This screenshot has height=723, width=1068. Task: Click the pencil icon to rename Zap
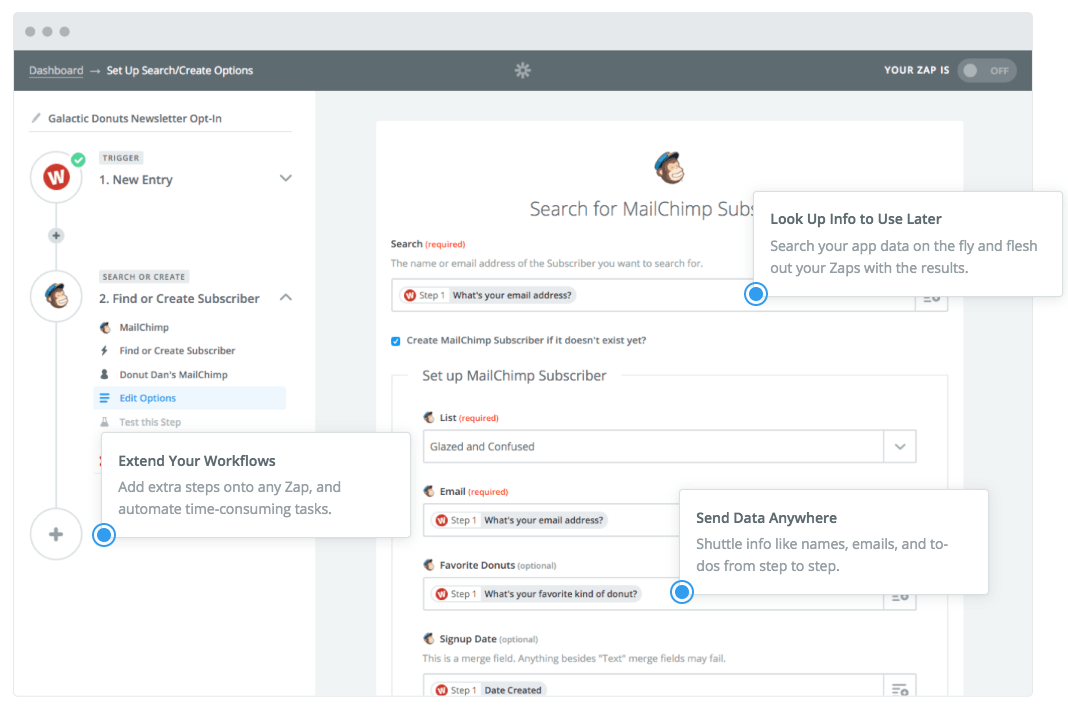point(36,118)
